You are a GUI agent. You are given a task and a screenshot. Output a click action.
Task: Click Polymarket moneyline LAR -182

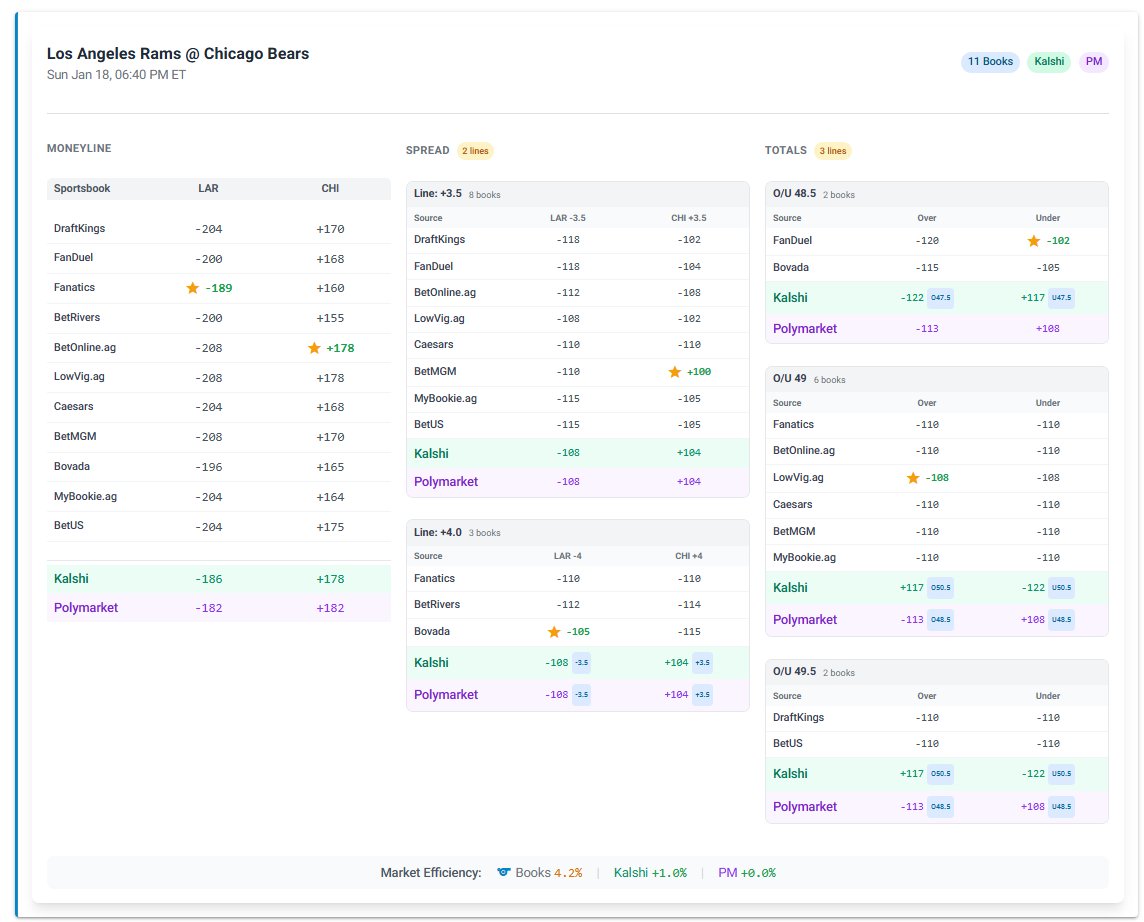(x=209, y=608)
